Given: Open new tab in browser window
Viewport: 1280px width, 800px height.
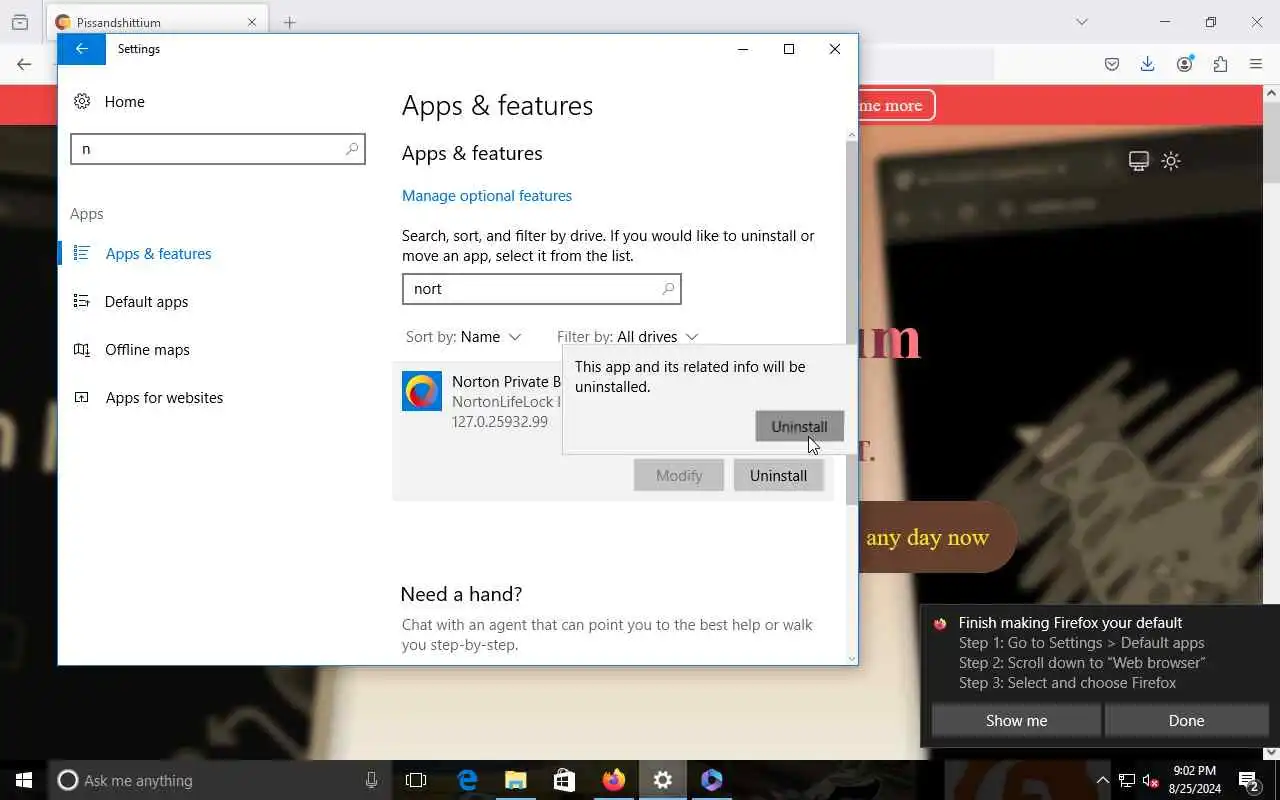Looking at the screenshot, I should (289, 22).
